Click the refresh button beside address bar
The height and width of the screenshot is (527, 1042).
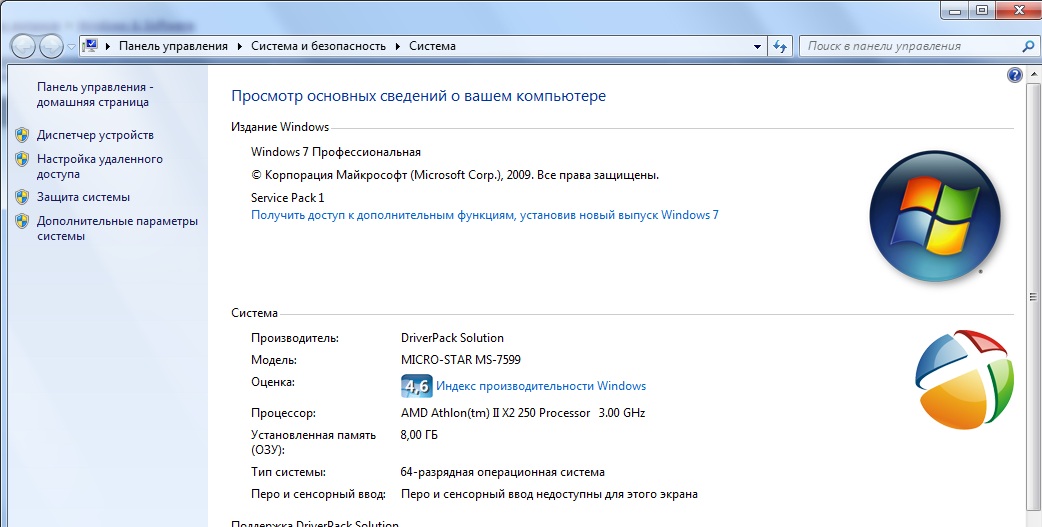pos(781,46)
